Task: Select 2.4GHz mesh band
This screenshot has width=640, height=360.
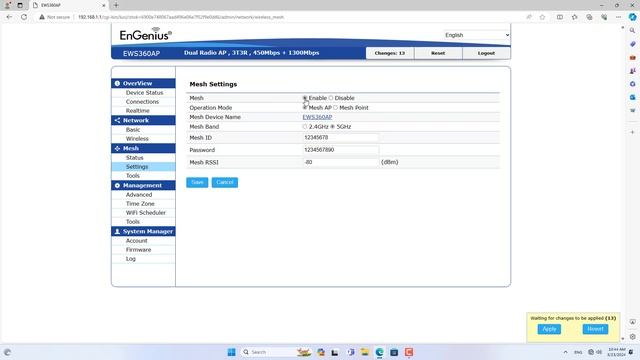Action: click(305, 127)
